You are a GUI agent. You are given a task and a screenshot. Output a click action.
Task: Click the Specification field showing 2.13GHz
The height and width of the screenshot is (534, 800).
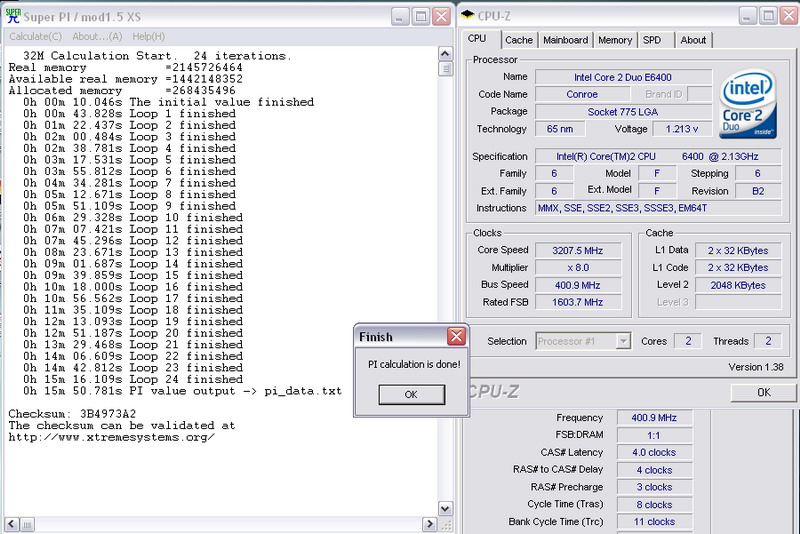coord(658,157)
